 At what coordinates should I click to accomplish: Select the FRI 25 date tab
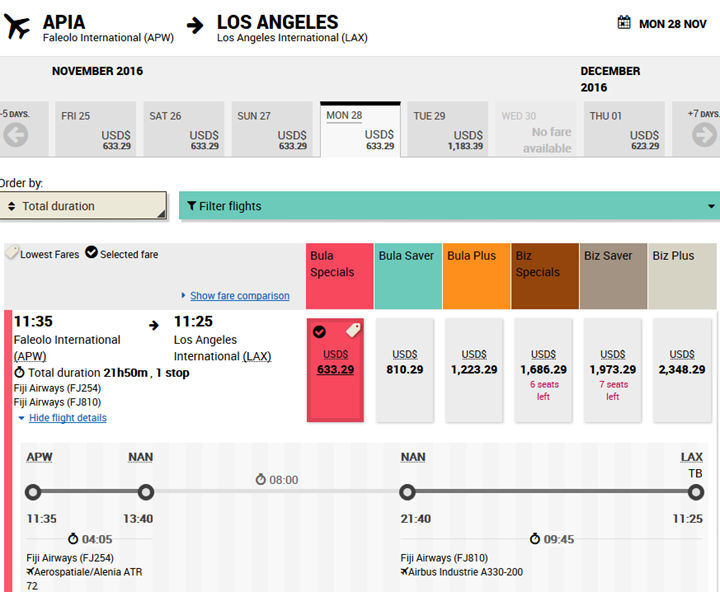tap(97, 130)
